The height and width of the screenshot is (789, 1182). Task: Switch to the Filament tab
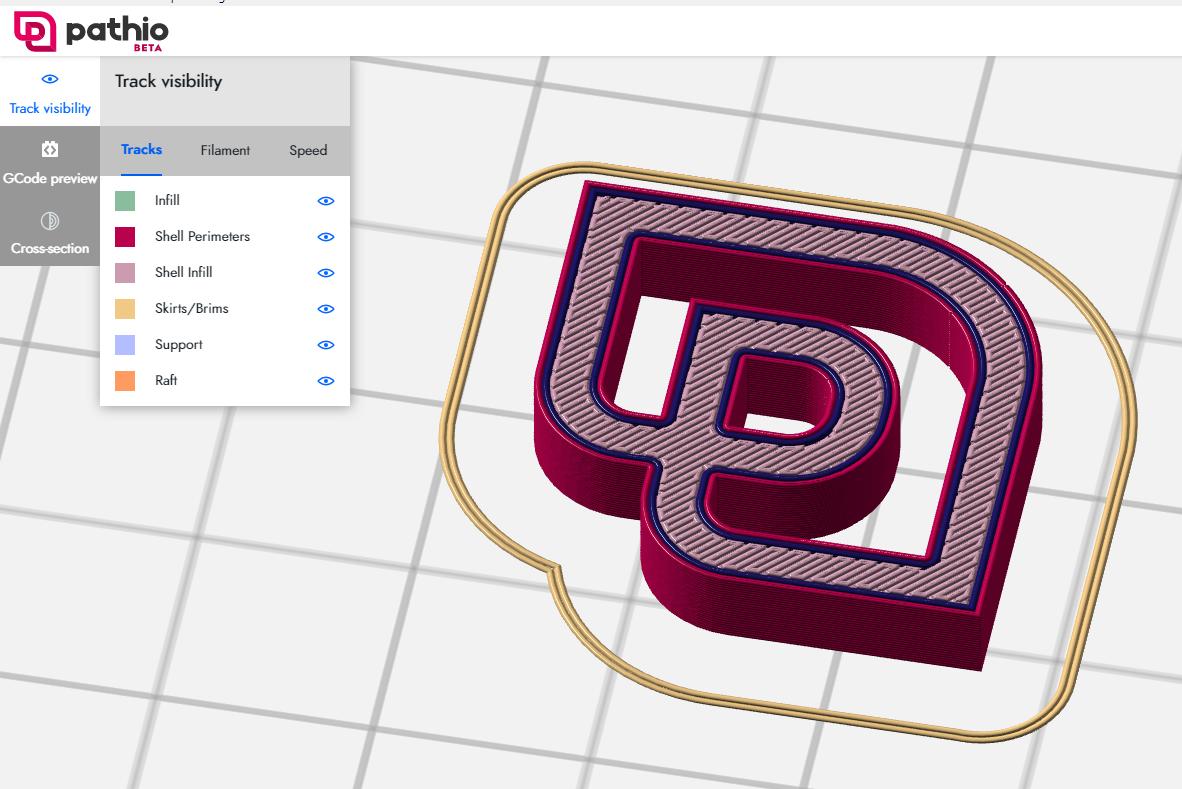225,150
